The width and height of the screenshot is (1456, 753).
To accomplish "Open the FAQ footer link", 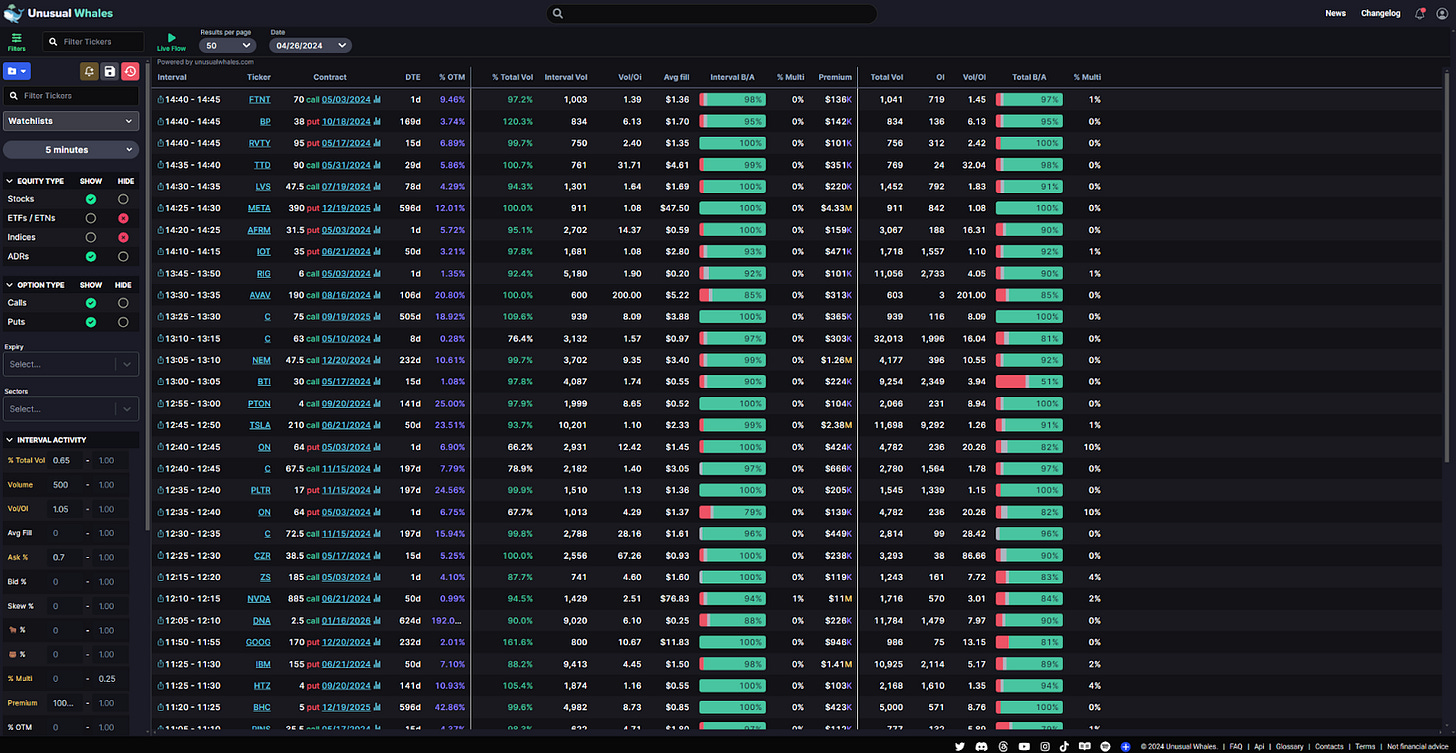I will (1236, 746).
